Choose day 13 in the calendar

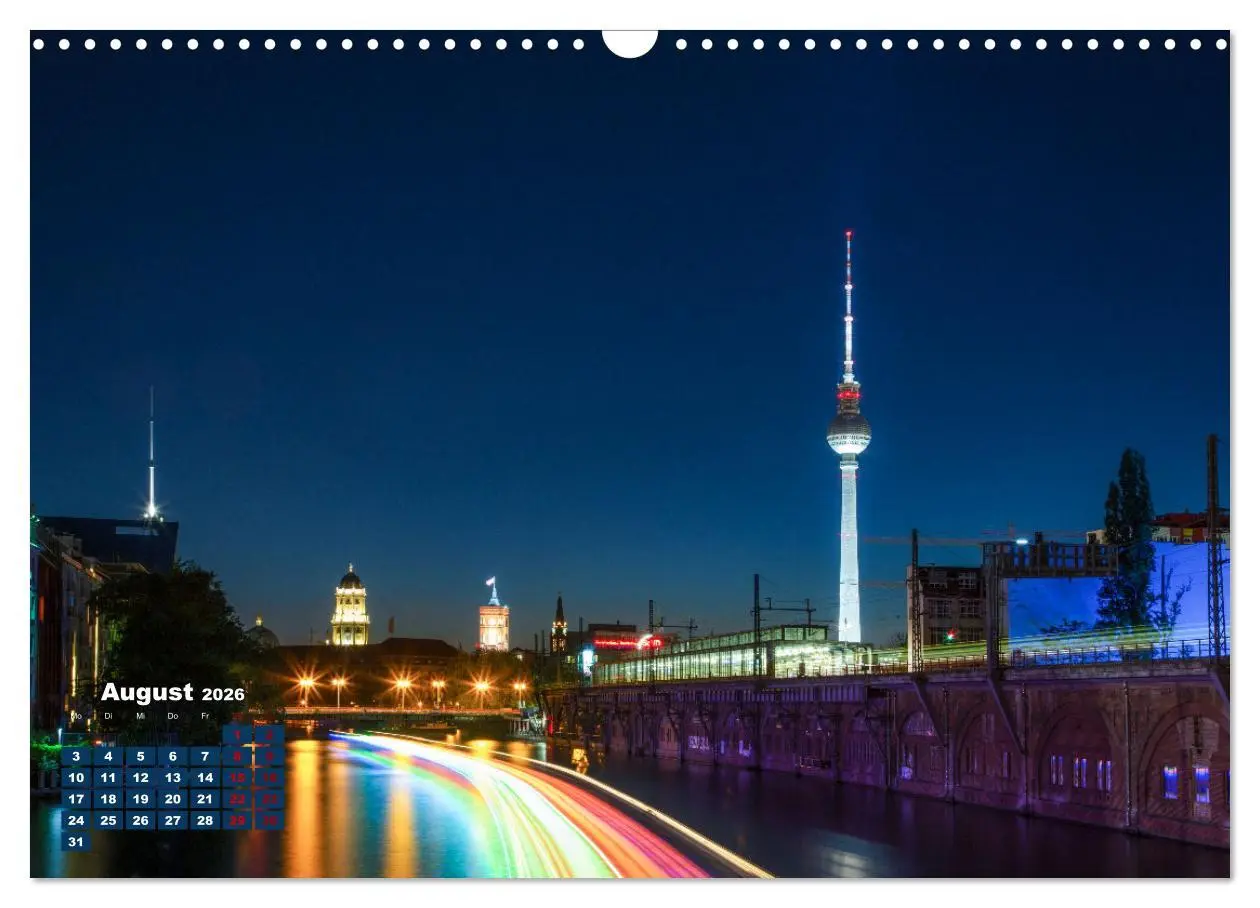point(172,778)
